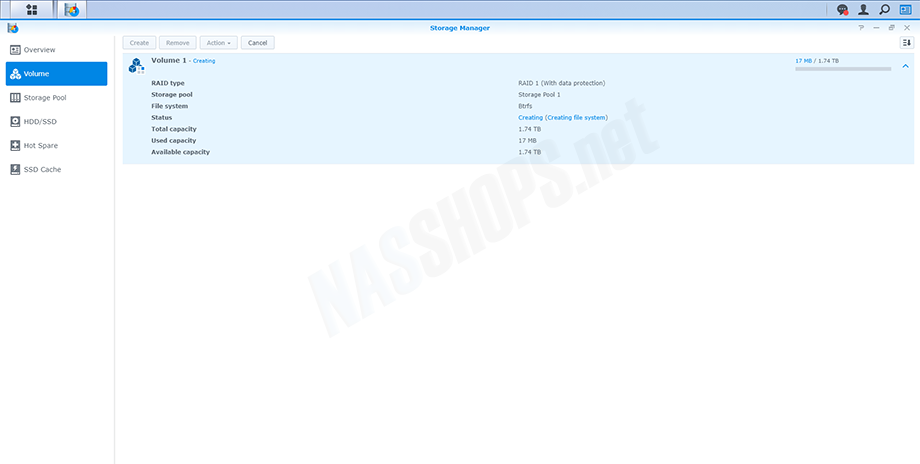The image size is (920, 464).
Task: Collapse the Volume 1 details chevron
Action: click(x=906, y=66)
